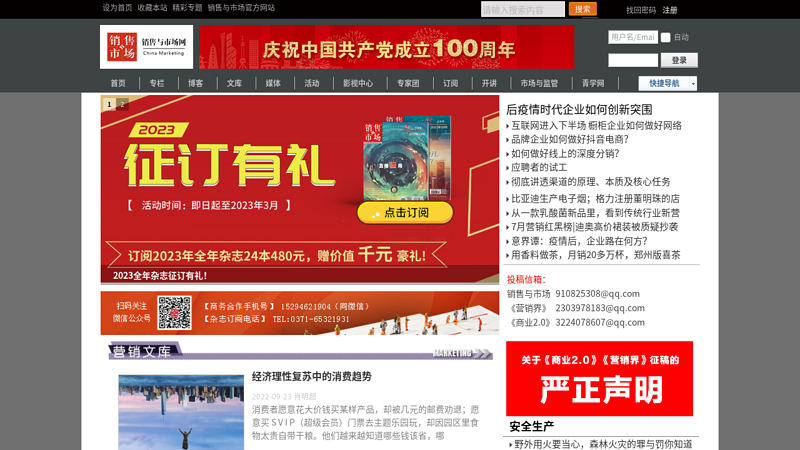Open 市场与监管 in the navigation bar

[x=539, y=83]
